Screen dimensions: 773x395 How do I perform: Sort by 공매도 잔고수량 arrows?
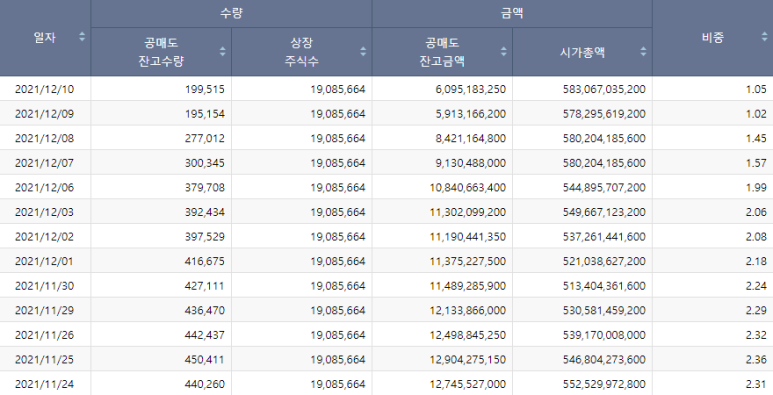pyautogui.click(x=222, y=51)
